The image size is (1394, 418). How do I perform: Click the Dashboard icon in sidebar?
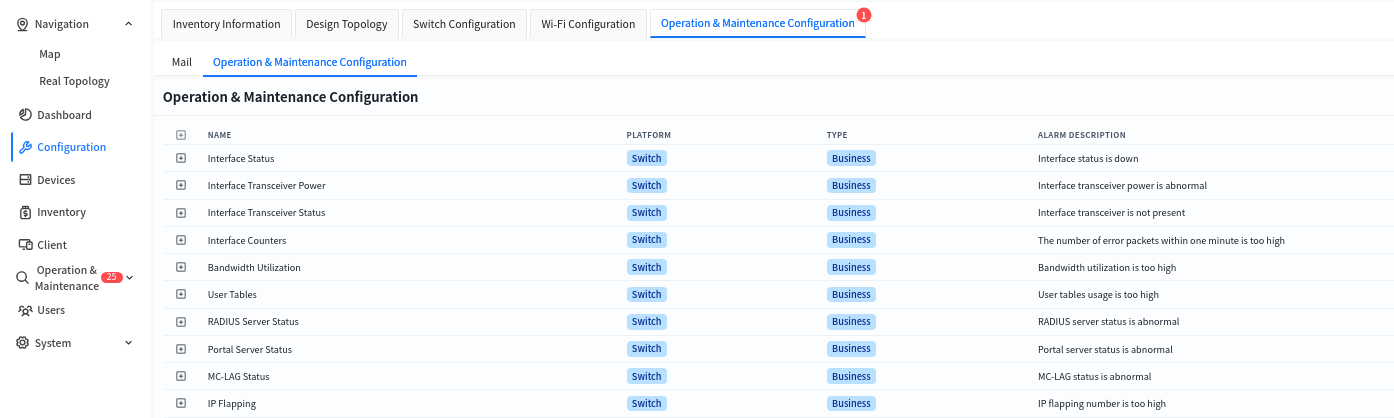(x=26, y=115)
